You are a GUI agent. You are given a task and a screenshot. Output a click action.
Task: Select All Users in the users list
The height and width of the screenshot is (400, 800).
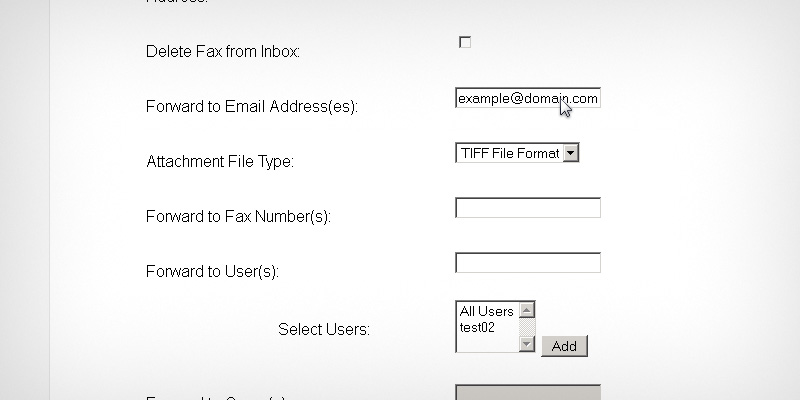(486, 311)
